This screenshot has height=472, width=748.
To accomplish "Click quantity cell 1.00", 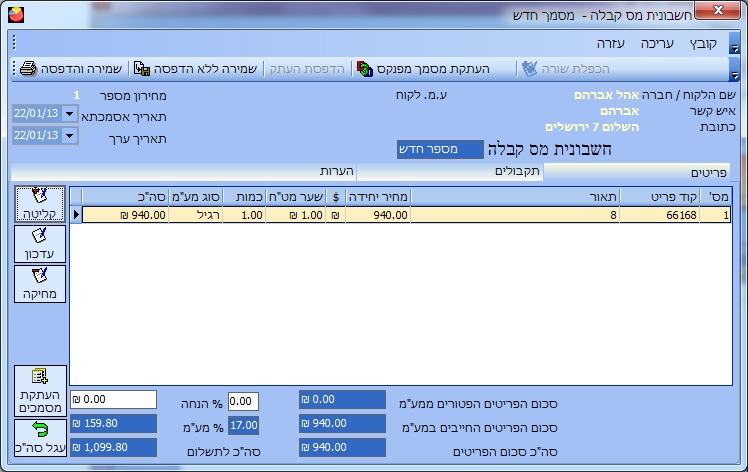I will (244, 215).
